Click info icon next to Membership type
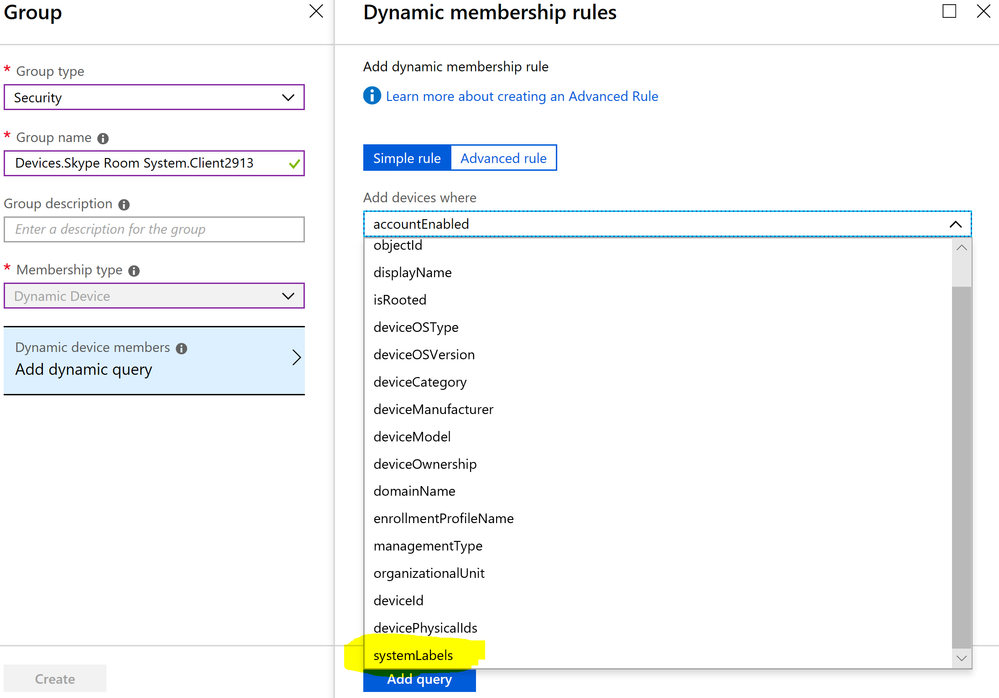Image resolution: width=999 pixels, height=698 pixels. click(134, 271)
